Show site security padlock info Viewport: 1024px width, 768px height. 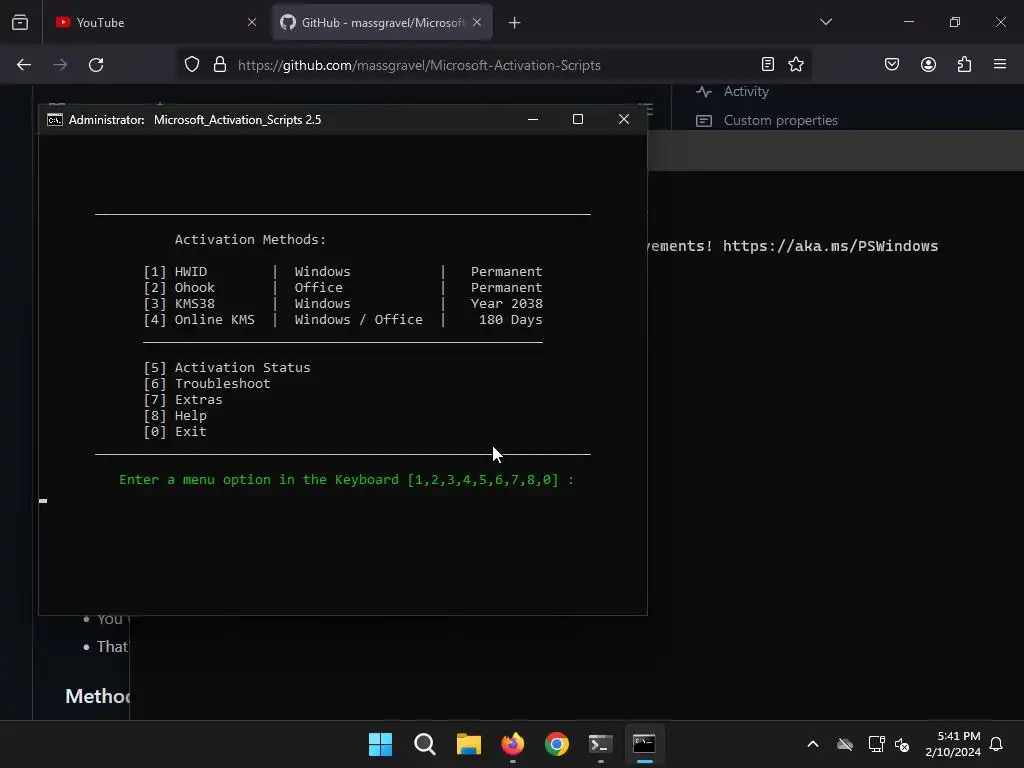pyautogui.click(x=219, y=65)
